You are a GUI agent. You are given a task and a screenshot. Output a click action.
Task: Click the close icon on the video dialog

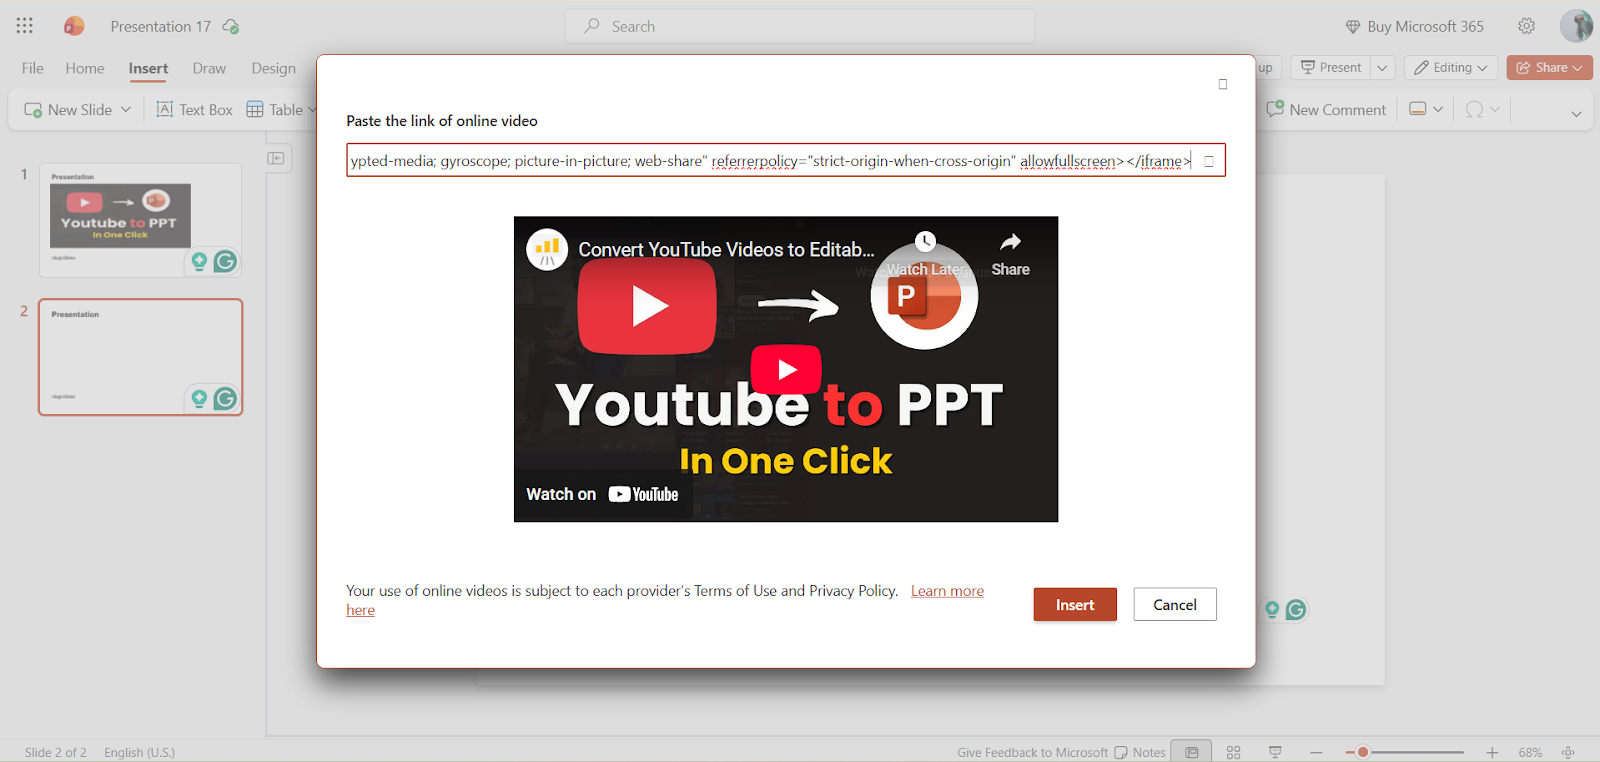pyautogui.click(x=1222, y=84)
